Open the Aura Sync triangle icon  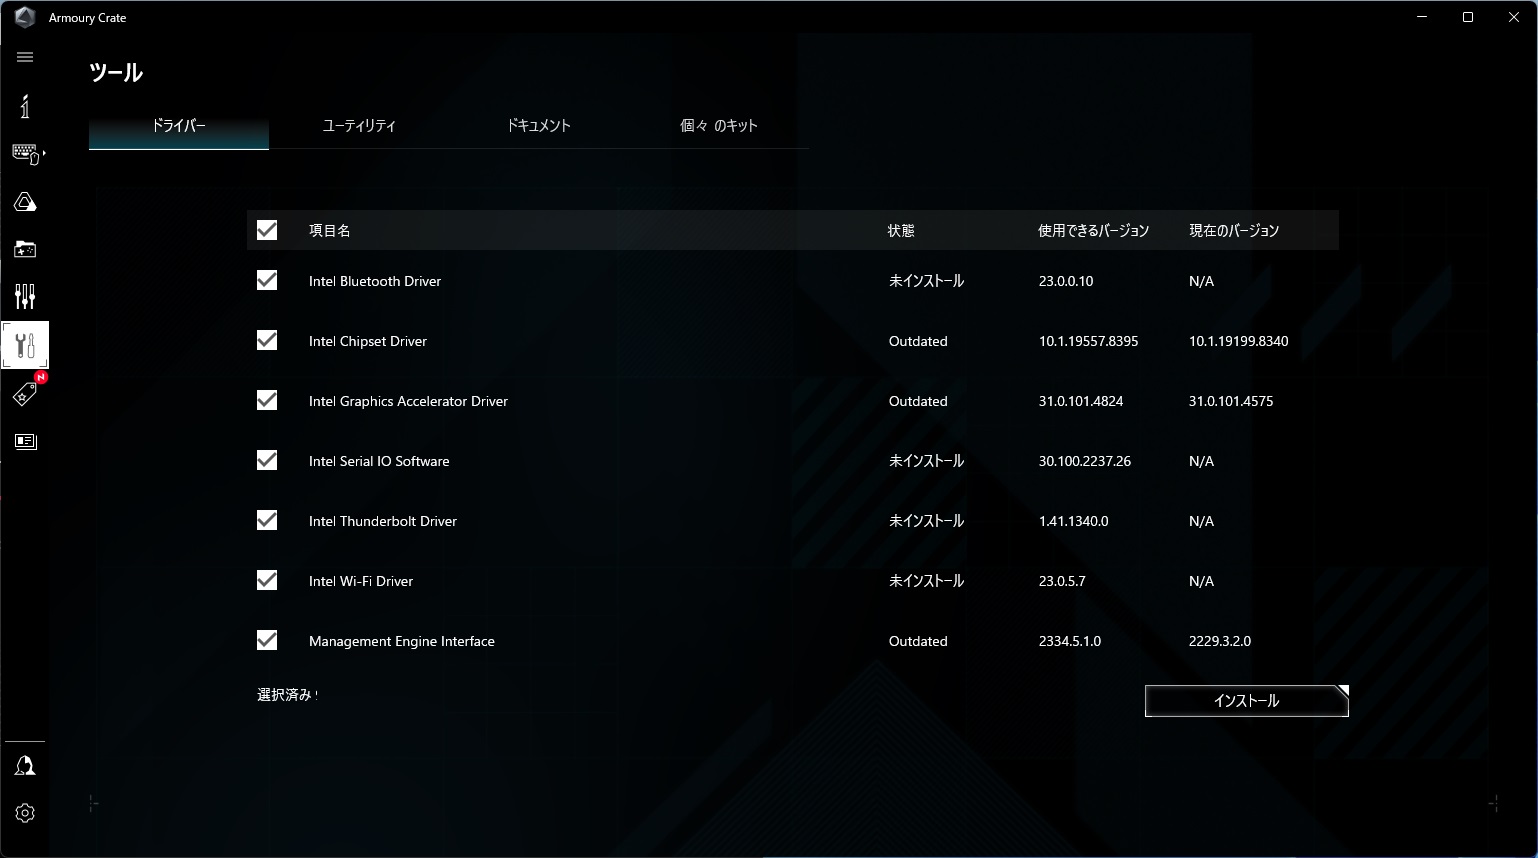[x=25, y=202]
